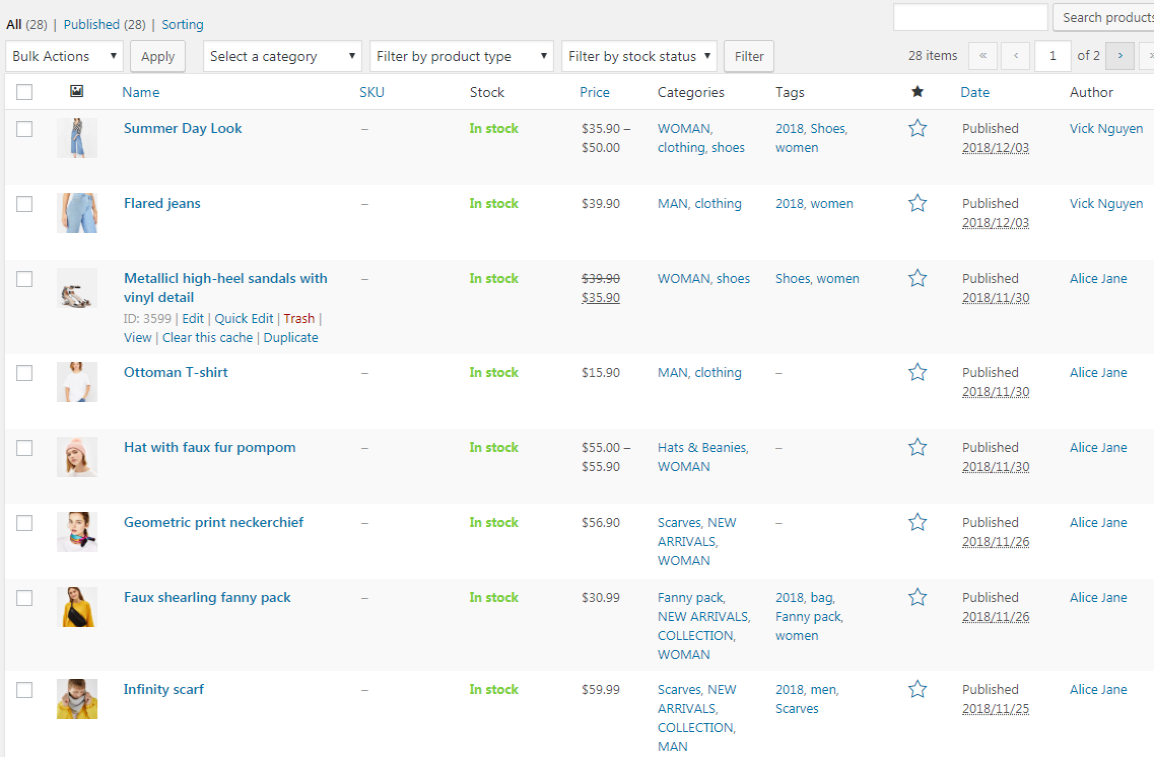Select the Flared jeans row checkbox
1154x757 pixels.
pyautogui.click(x=25, y=204)
